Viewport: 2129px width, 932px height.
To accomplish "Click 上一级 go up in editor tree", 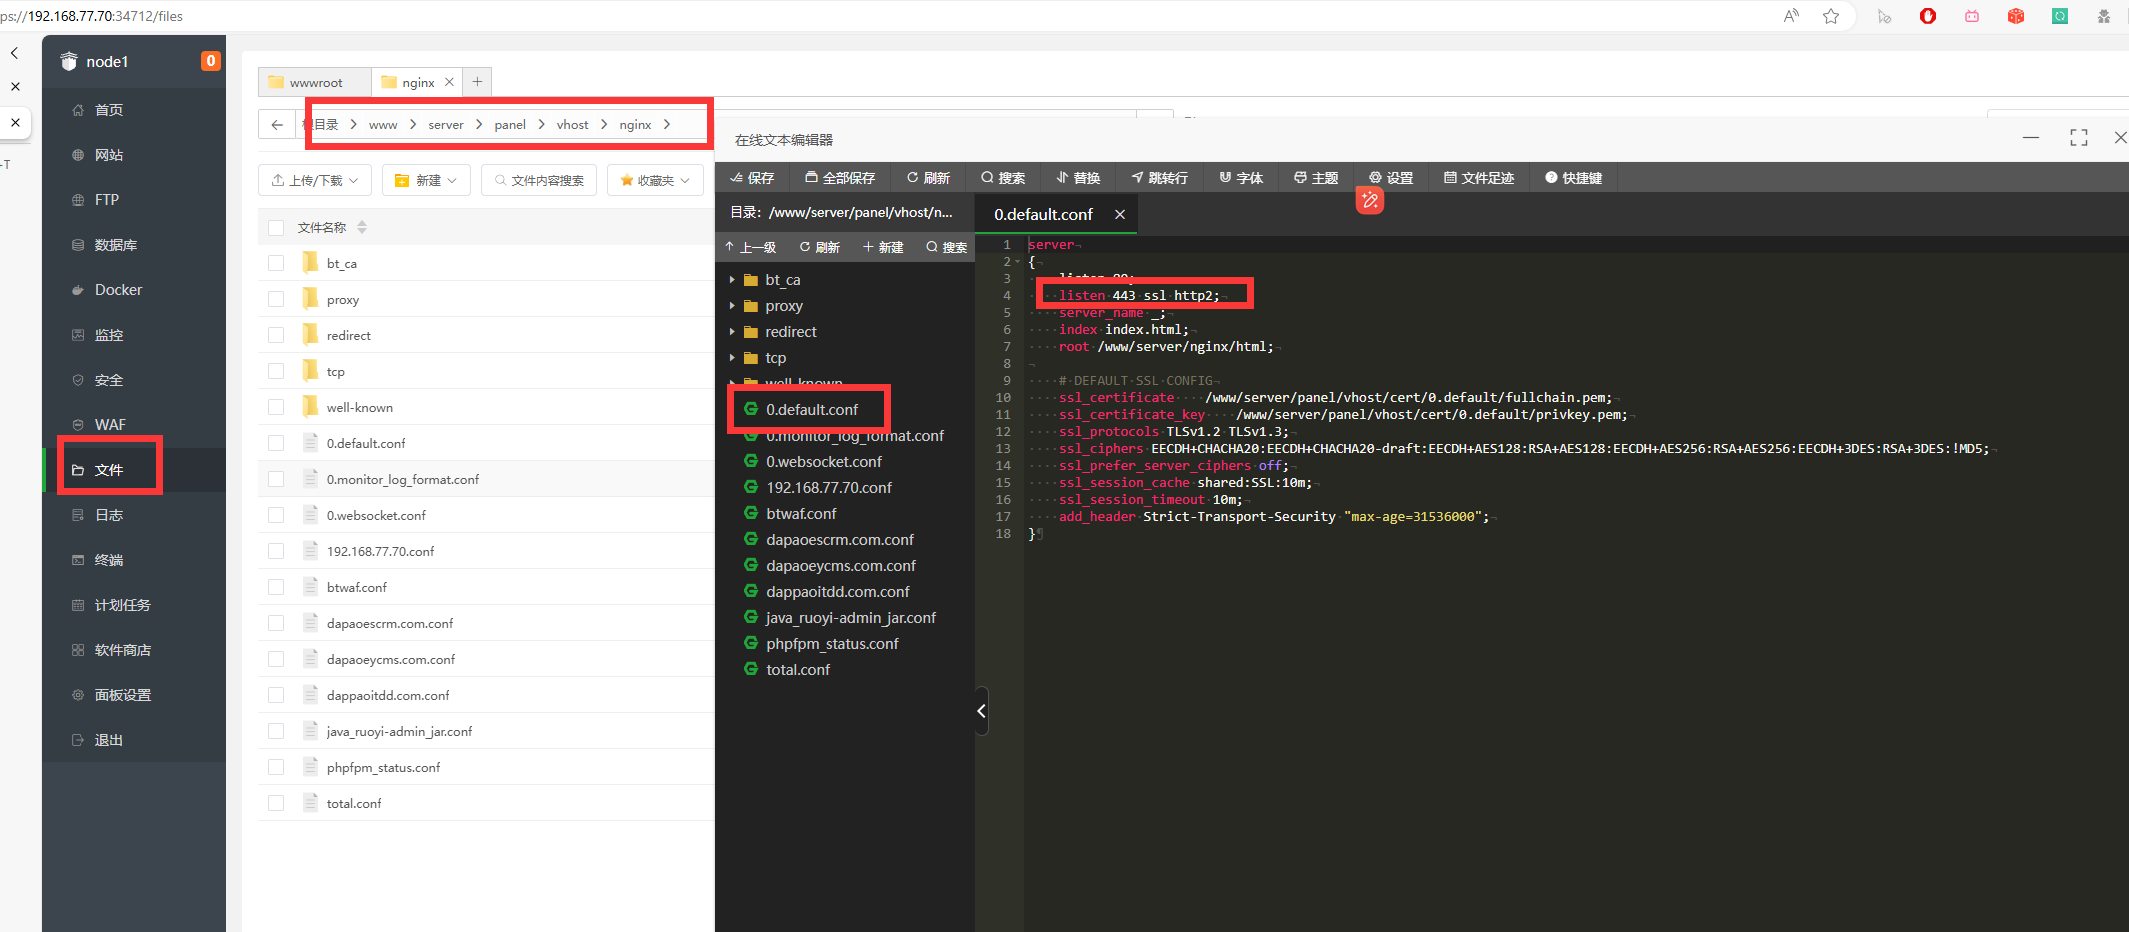I will pyautogui.click(x=751, y=247).
